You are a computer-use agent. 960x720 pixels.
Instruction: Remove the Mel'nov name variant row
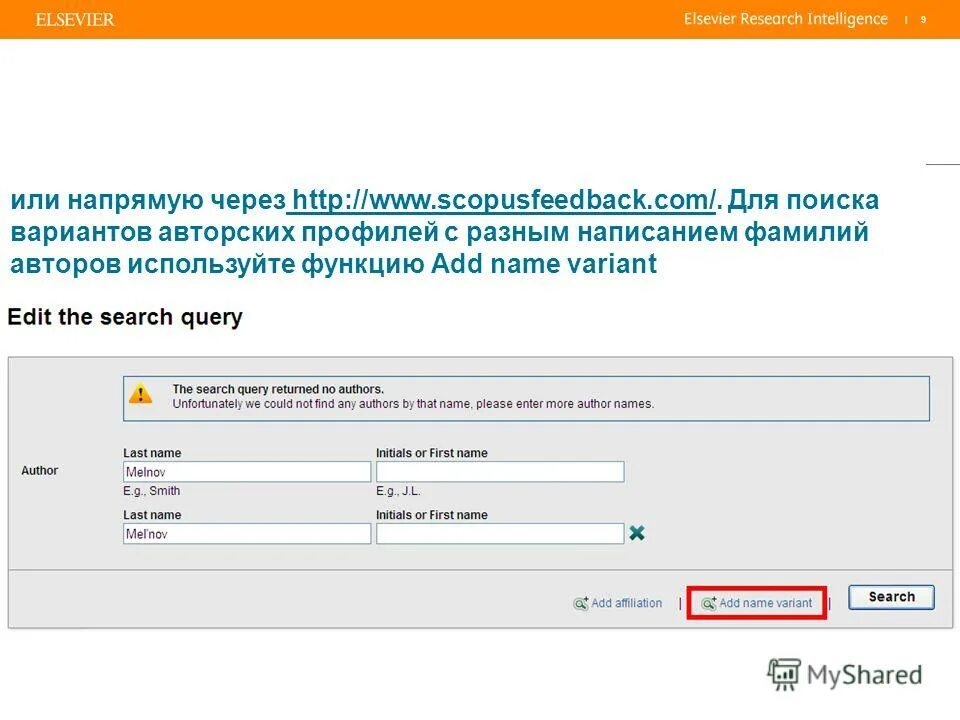point(637,533)
